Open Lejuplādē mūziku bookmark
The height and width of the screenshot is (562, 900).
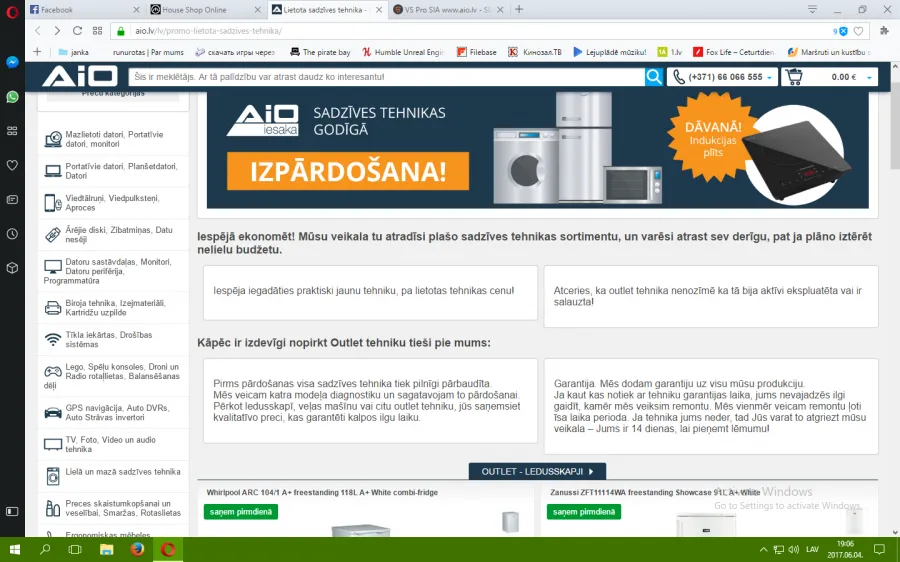pyautogui.click(x=610, y=52)
